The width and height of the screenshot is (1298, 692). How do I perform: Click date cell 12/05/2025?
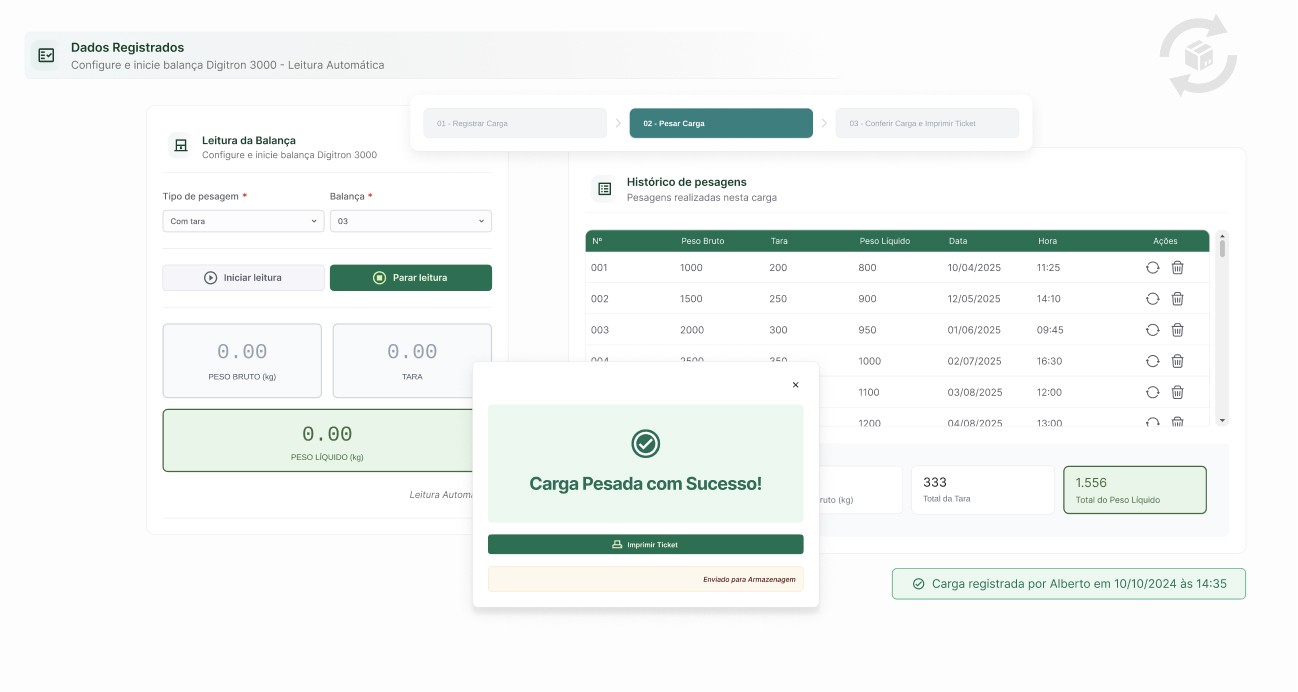pos(974,299)
